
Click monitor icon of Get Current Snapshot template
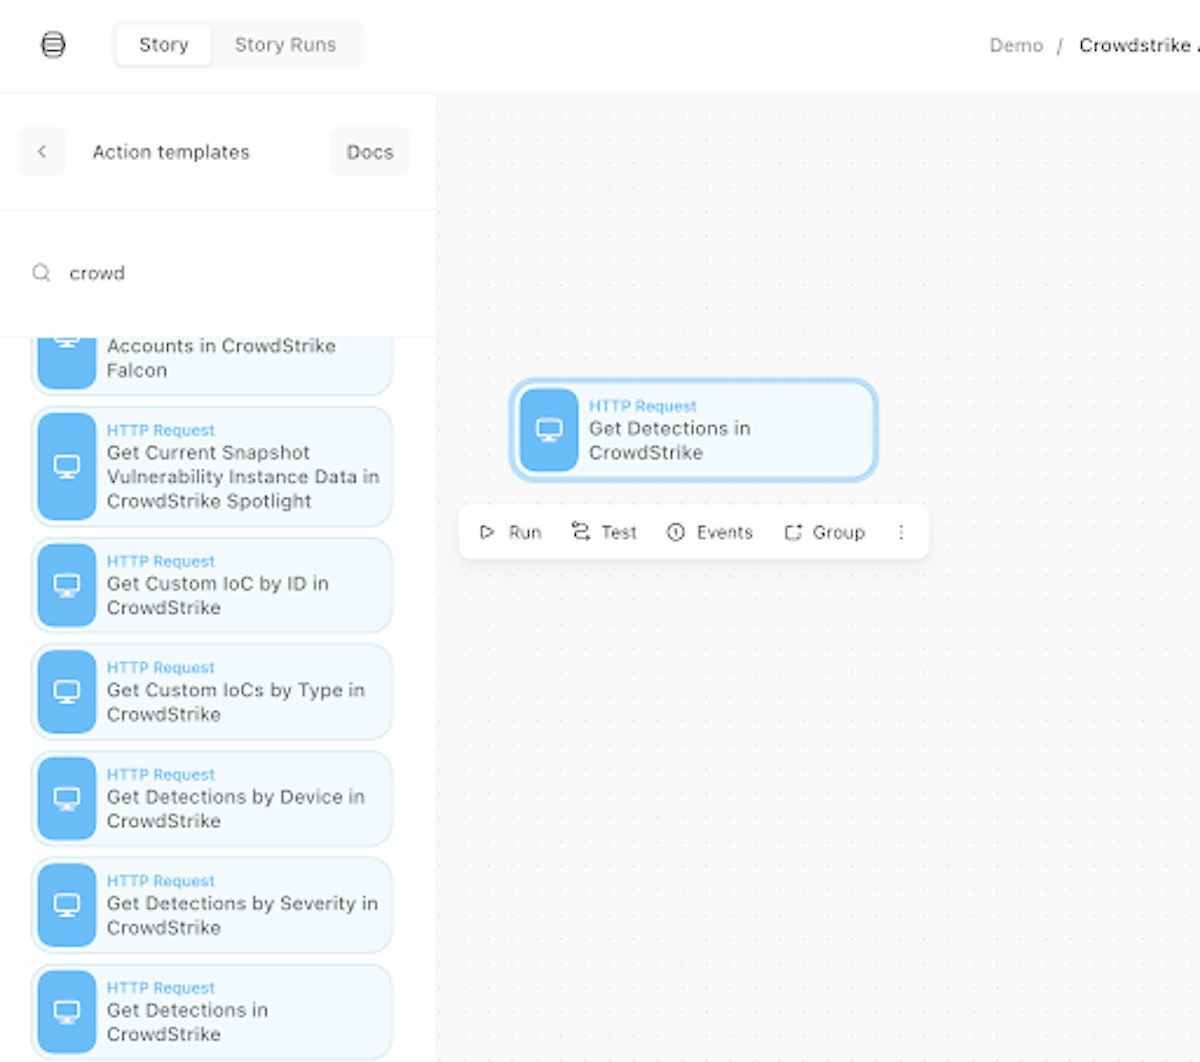(67, 466)
